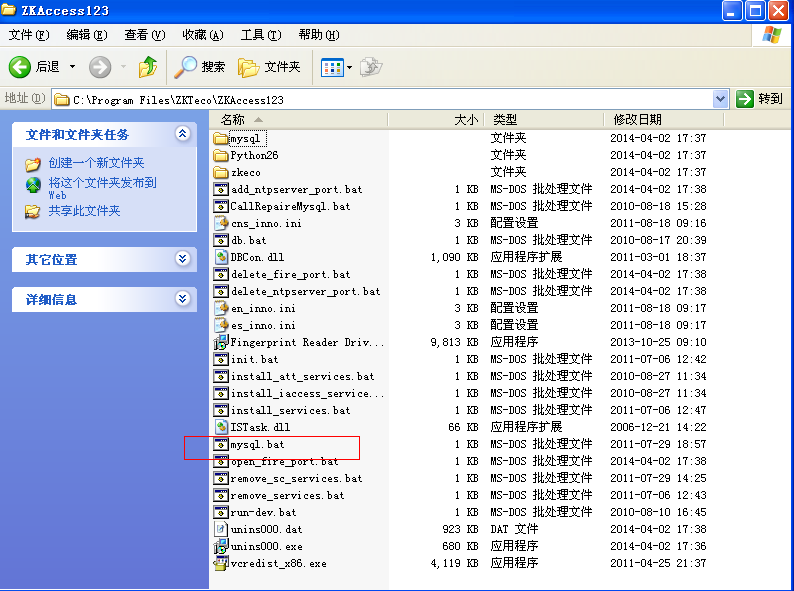Open the 编辑(E) menu
Screen dimensions: 794x591
click(x=87, y=35)
